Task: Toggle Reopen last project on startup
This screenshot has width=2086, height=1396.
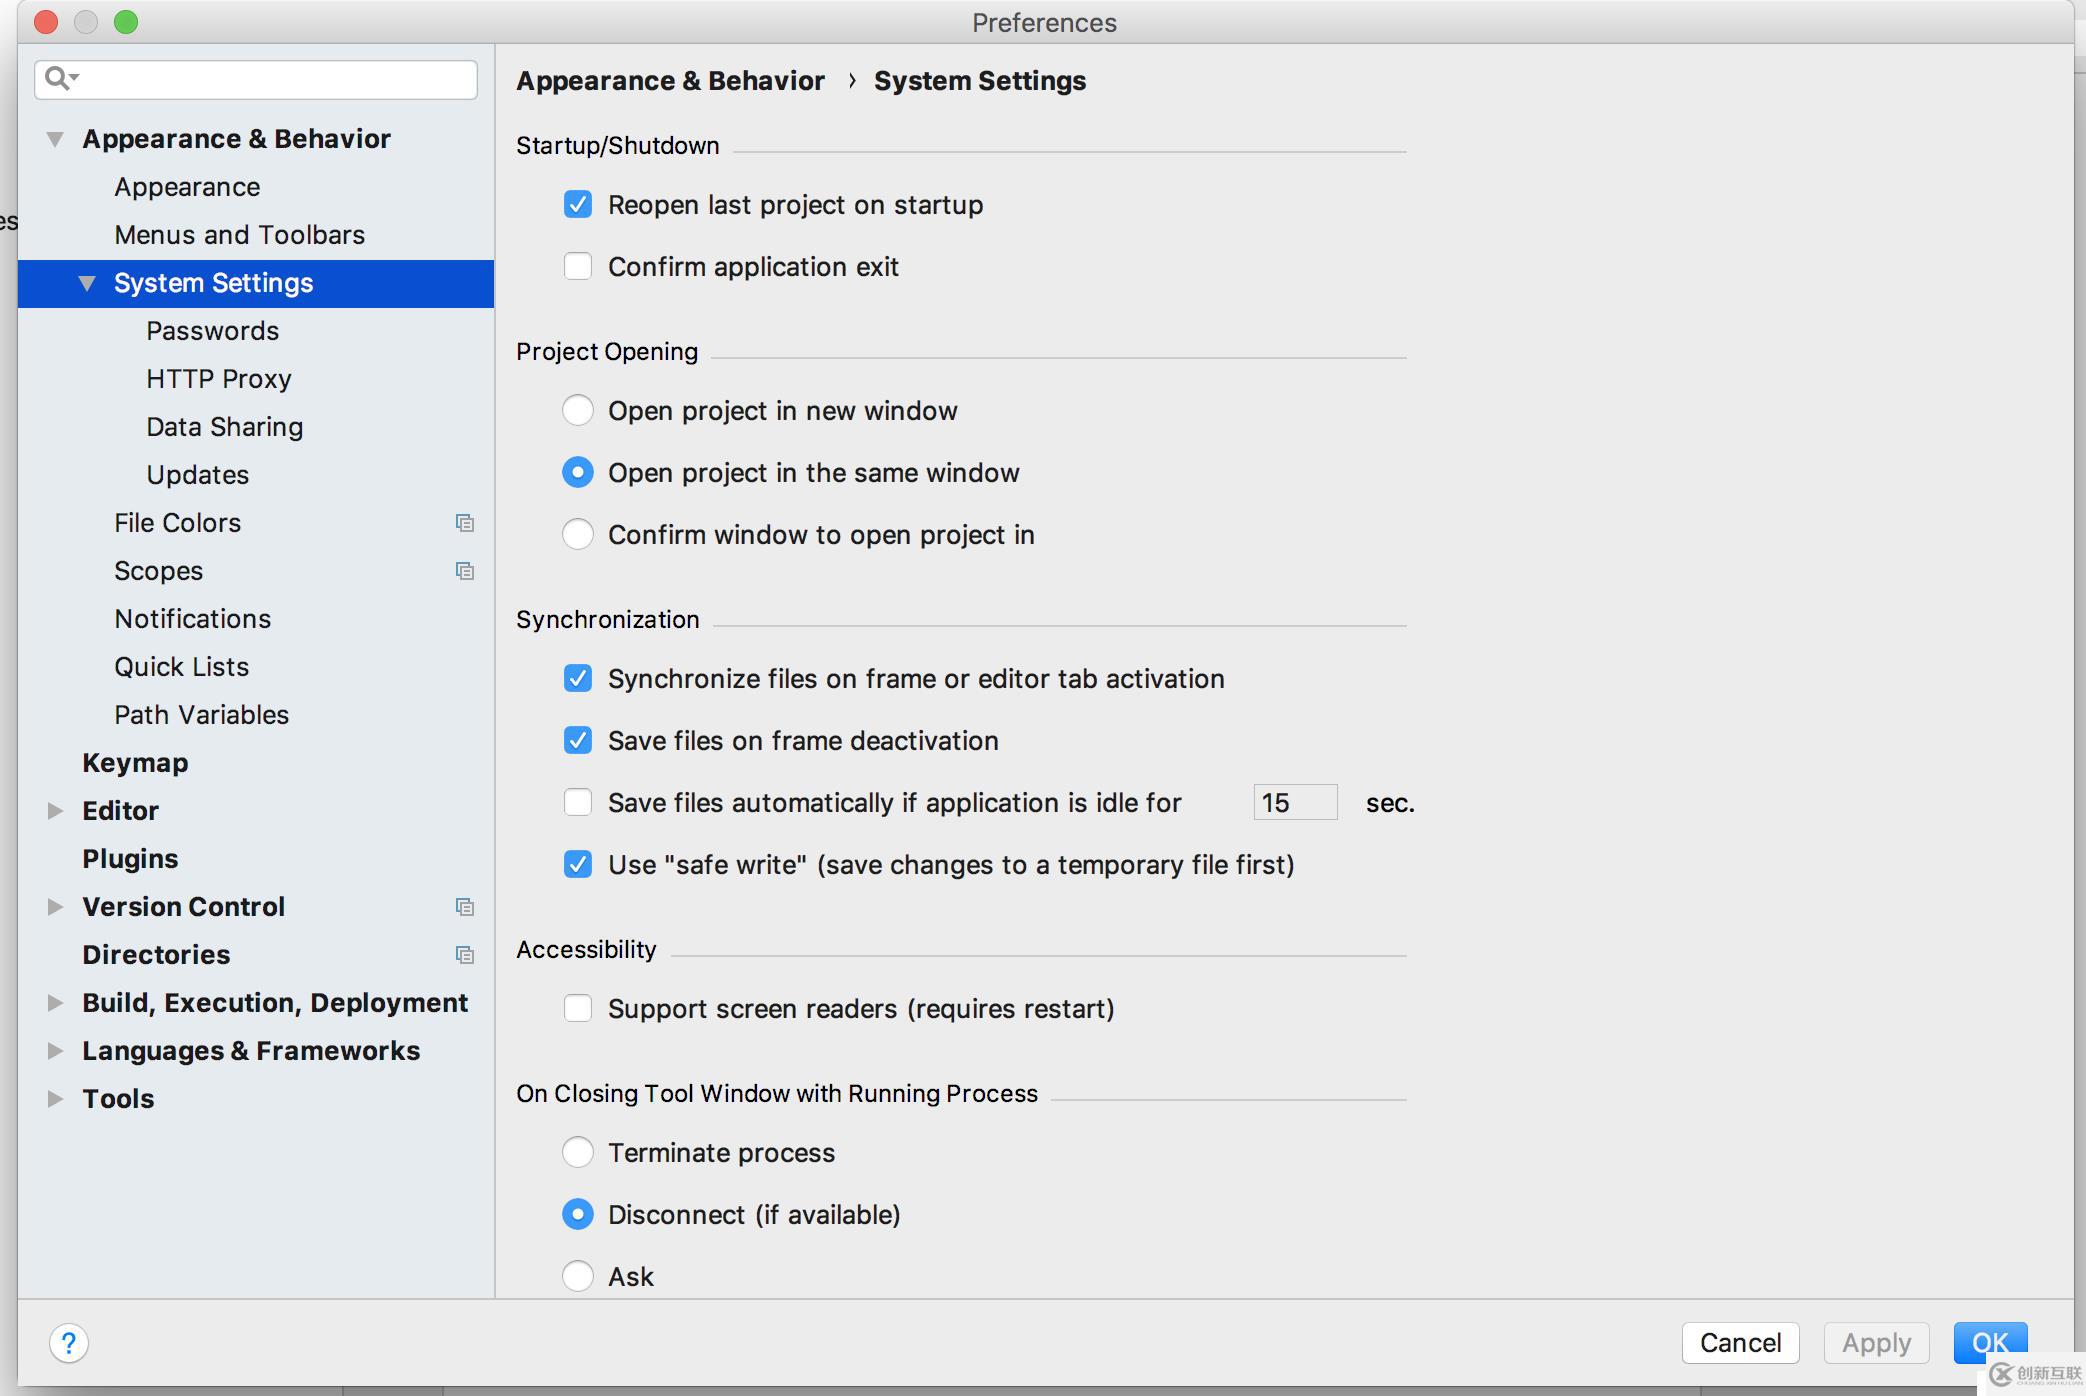Action: point(576,204)
